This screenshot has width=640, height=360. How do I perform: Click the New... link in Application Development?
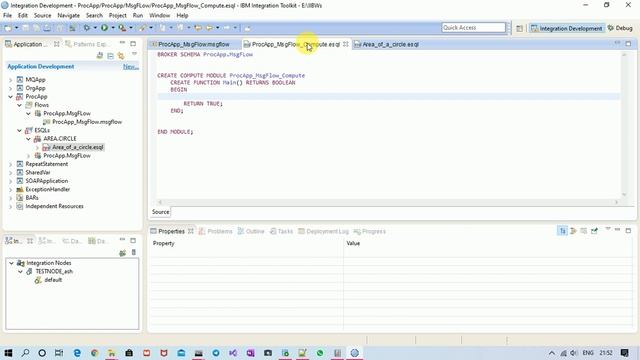[x=131, y=67]
